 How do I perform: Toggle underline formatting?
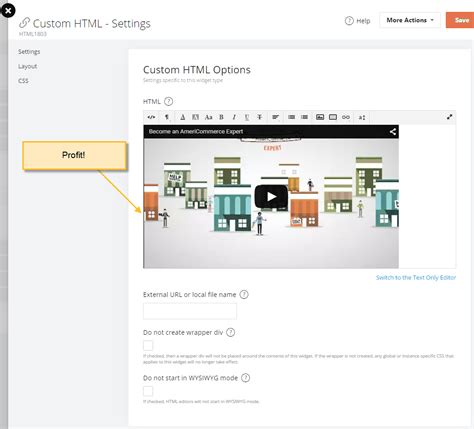point(247,117)
